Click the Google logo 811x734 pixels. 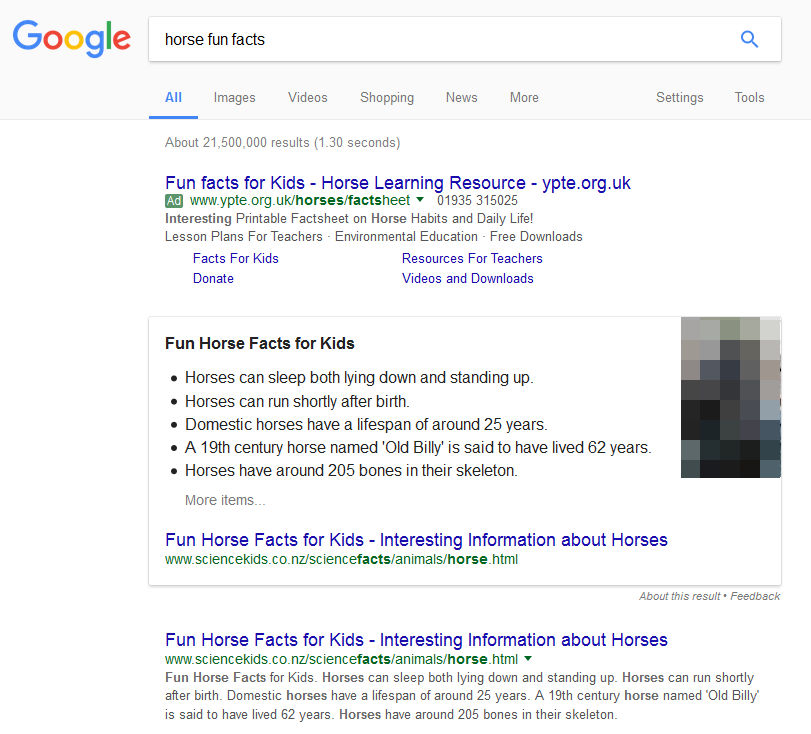(71, 39)
